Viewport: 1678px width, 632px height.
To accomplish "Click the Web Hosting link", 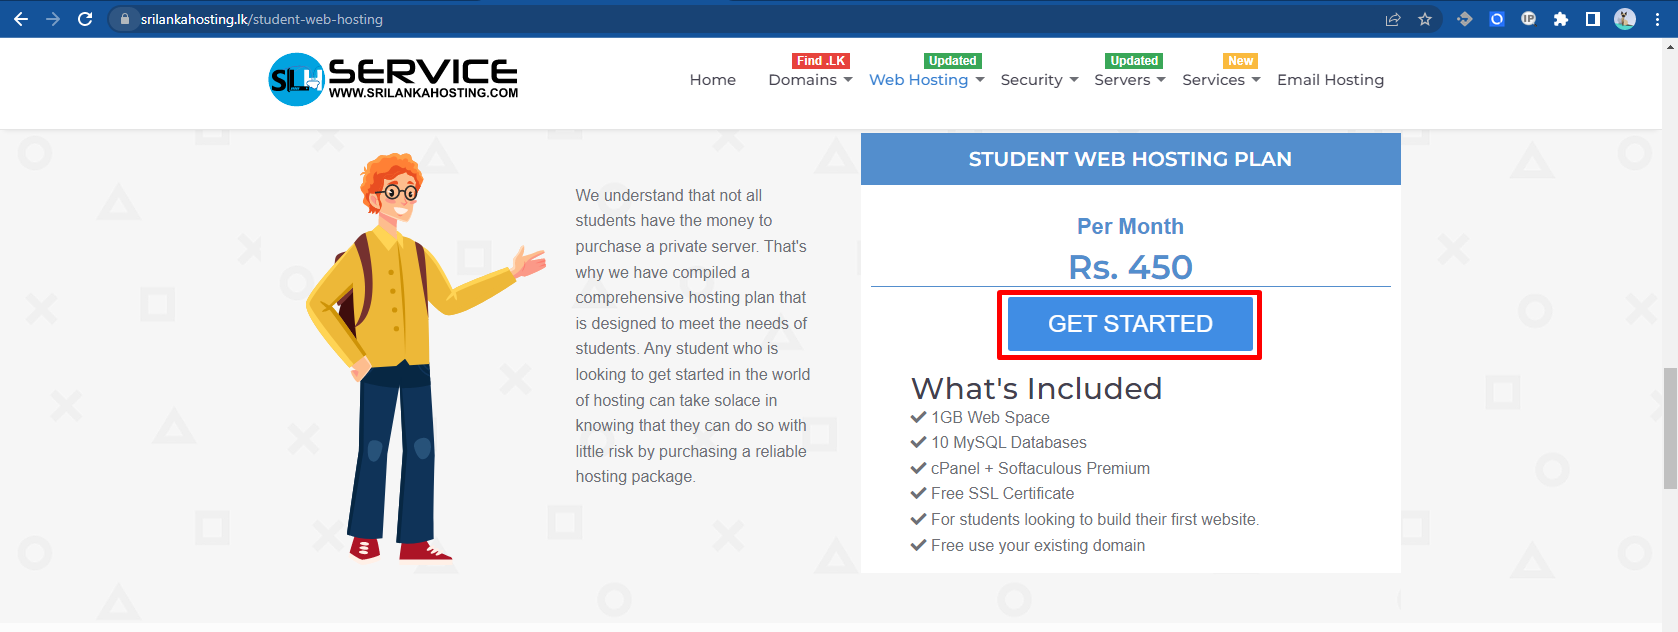I will pyautogui.click(x=918, y=79).
